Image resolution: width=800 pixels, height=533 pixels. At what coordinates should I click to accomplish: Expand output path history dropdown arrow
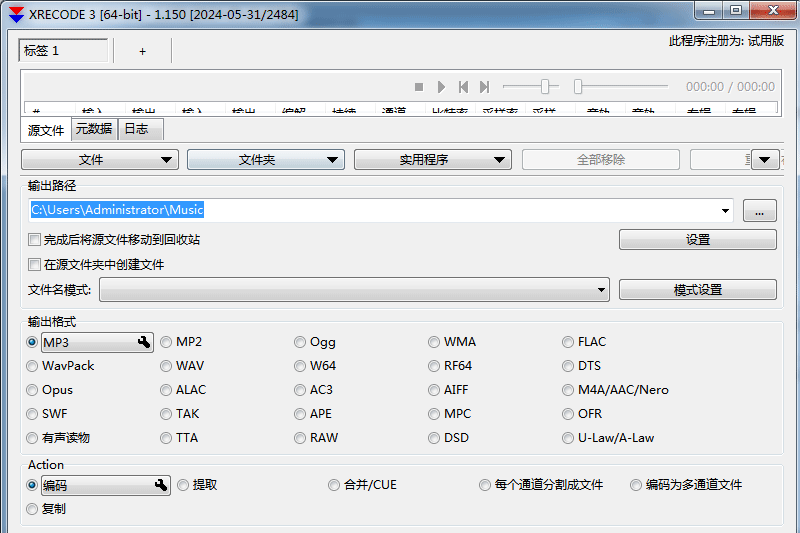pos(725,211)
